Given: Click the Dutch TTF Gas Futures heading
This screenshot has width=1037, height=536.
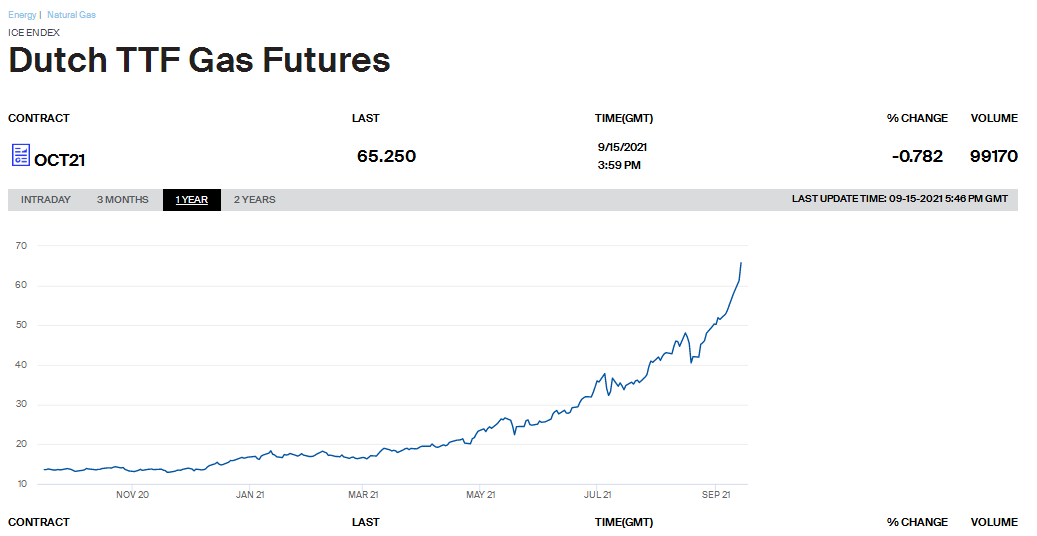Looking at the screenshot, I should 199,60.
